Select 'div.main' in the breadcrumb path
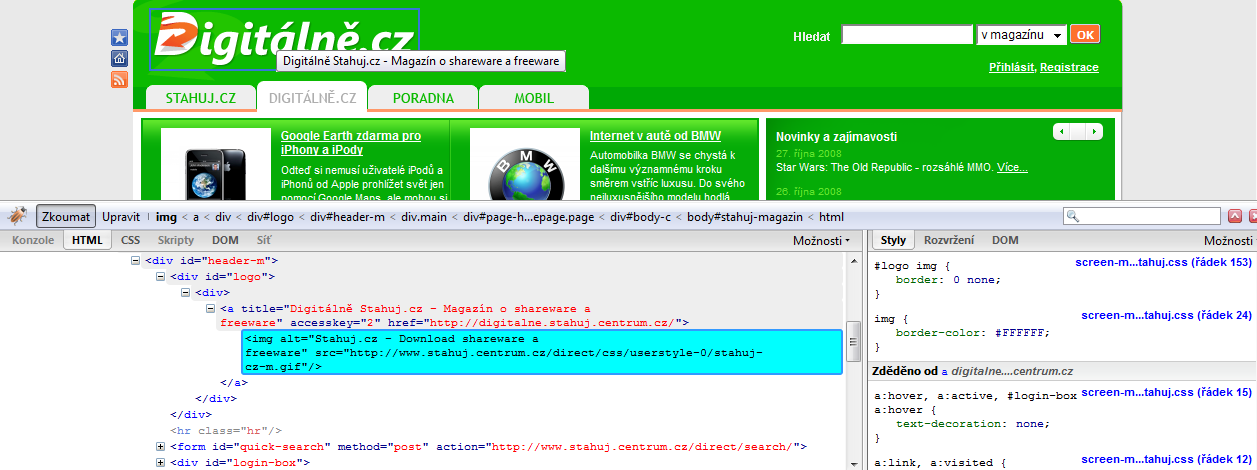Screen dimensions: 1257x470 point(424,216)
